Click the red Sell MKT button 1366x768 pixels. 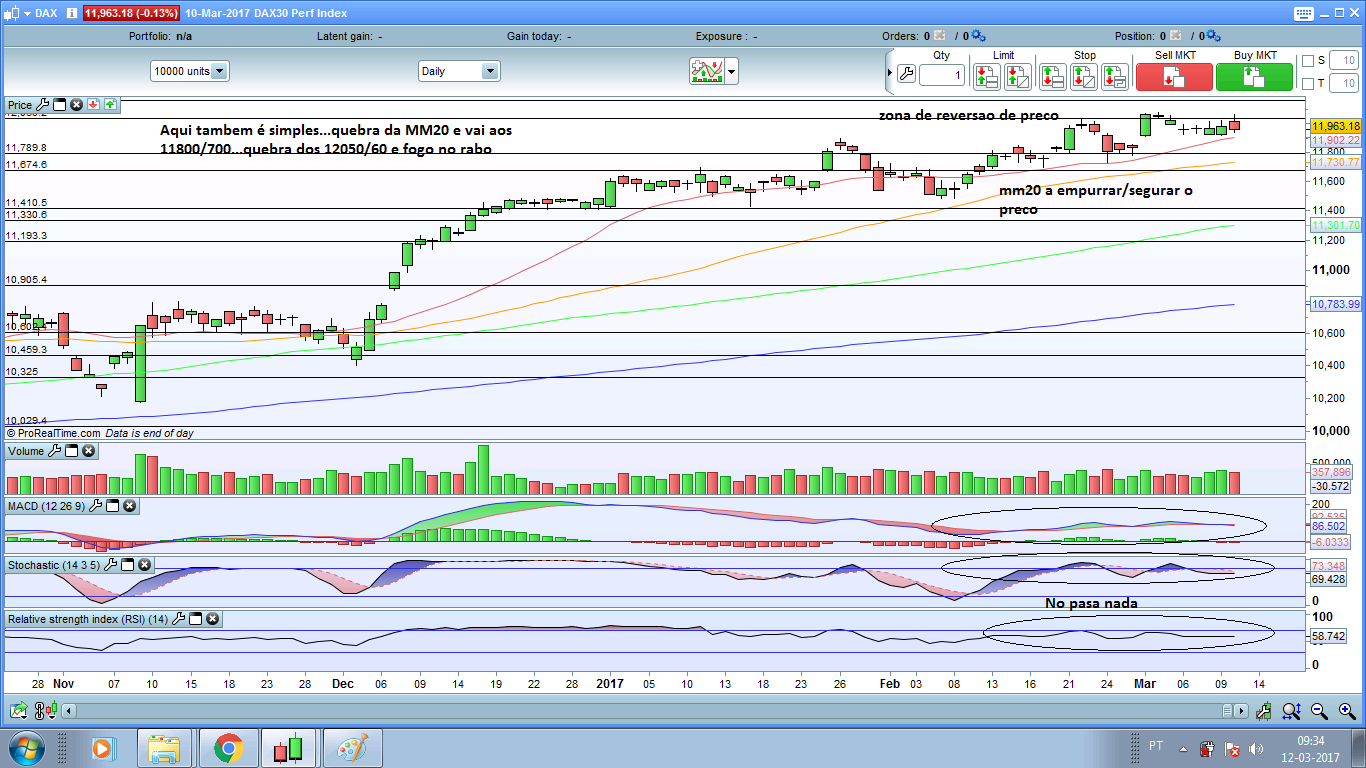coord(1174,77)
